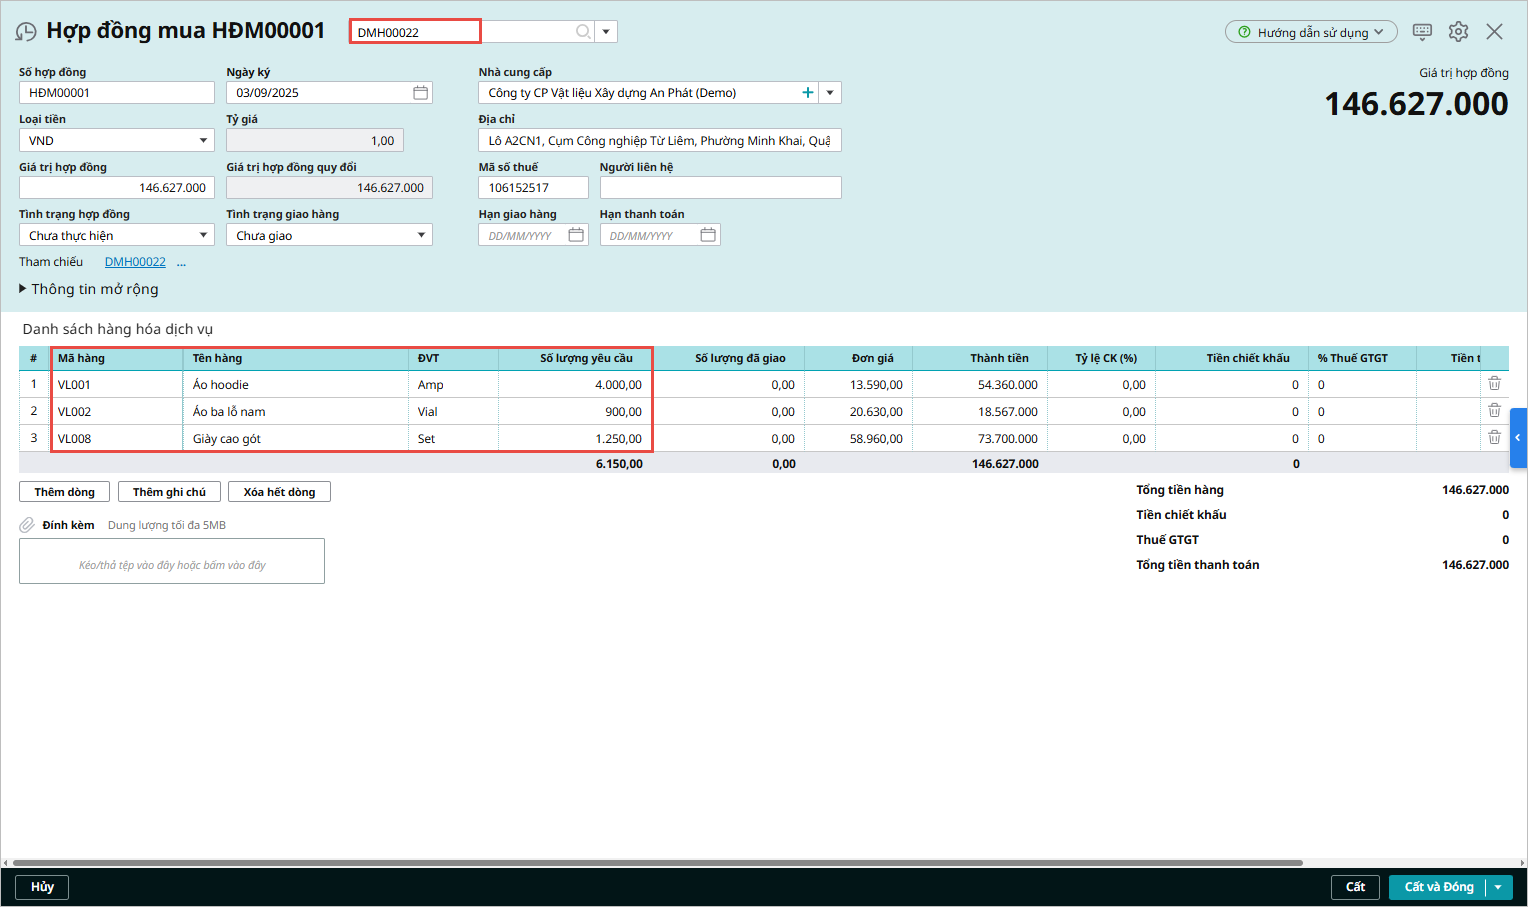Delete the VL008 row using trash icon
The width and height of the screenshot is (1528, 907).
1494,438
